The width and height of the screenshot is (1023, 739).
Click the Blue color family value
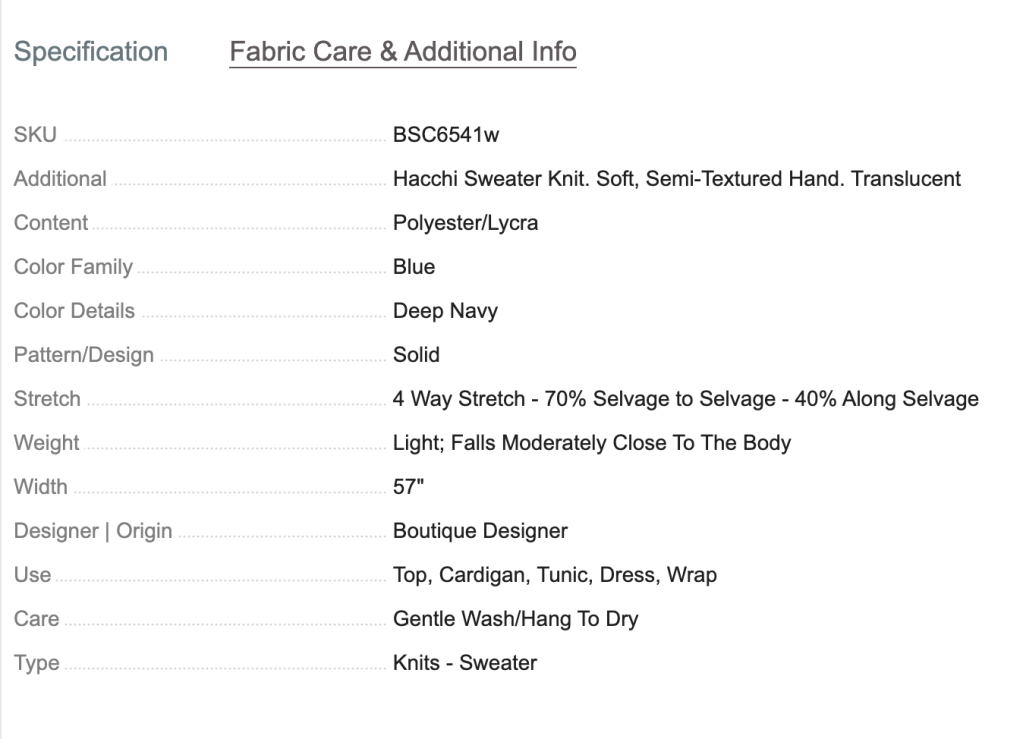click(x=414, y=267)
